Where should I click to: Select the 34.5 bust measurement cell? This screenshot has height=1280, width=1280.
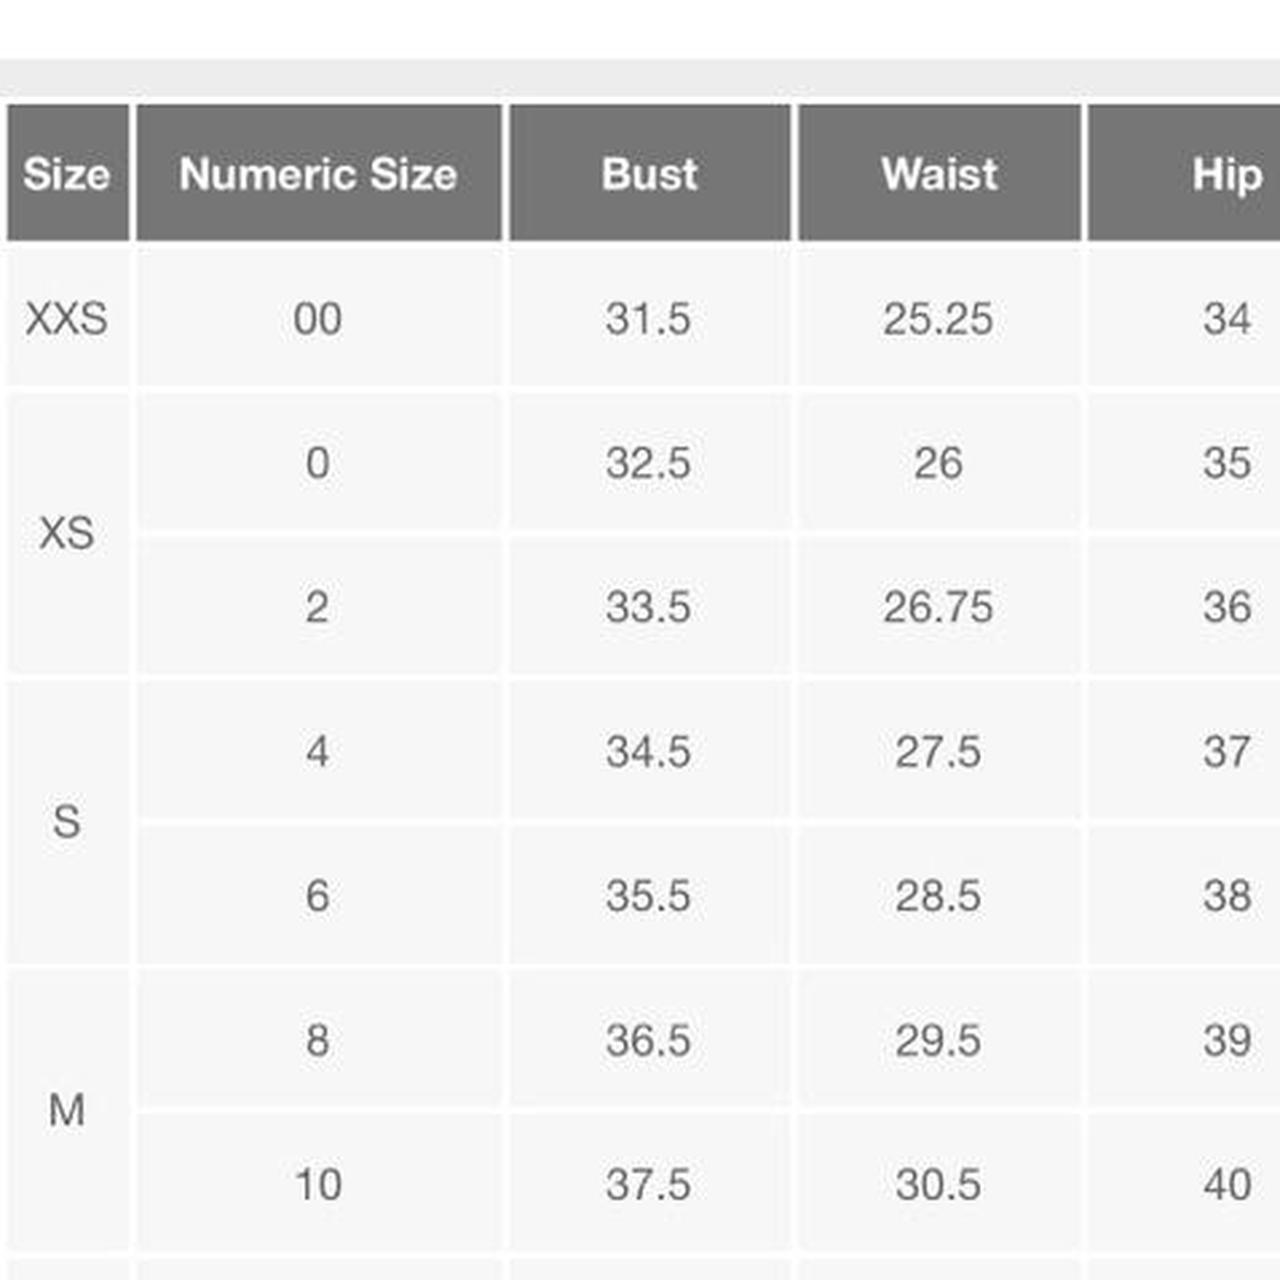tap(648, 751)
